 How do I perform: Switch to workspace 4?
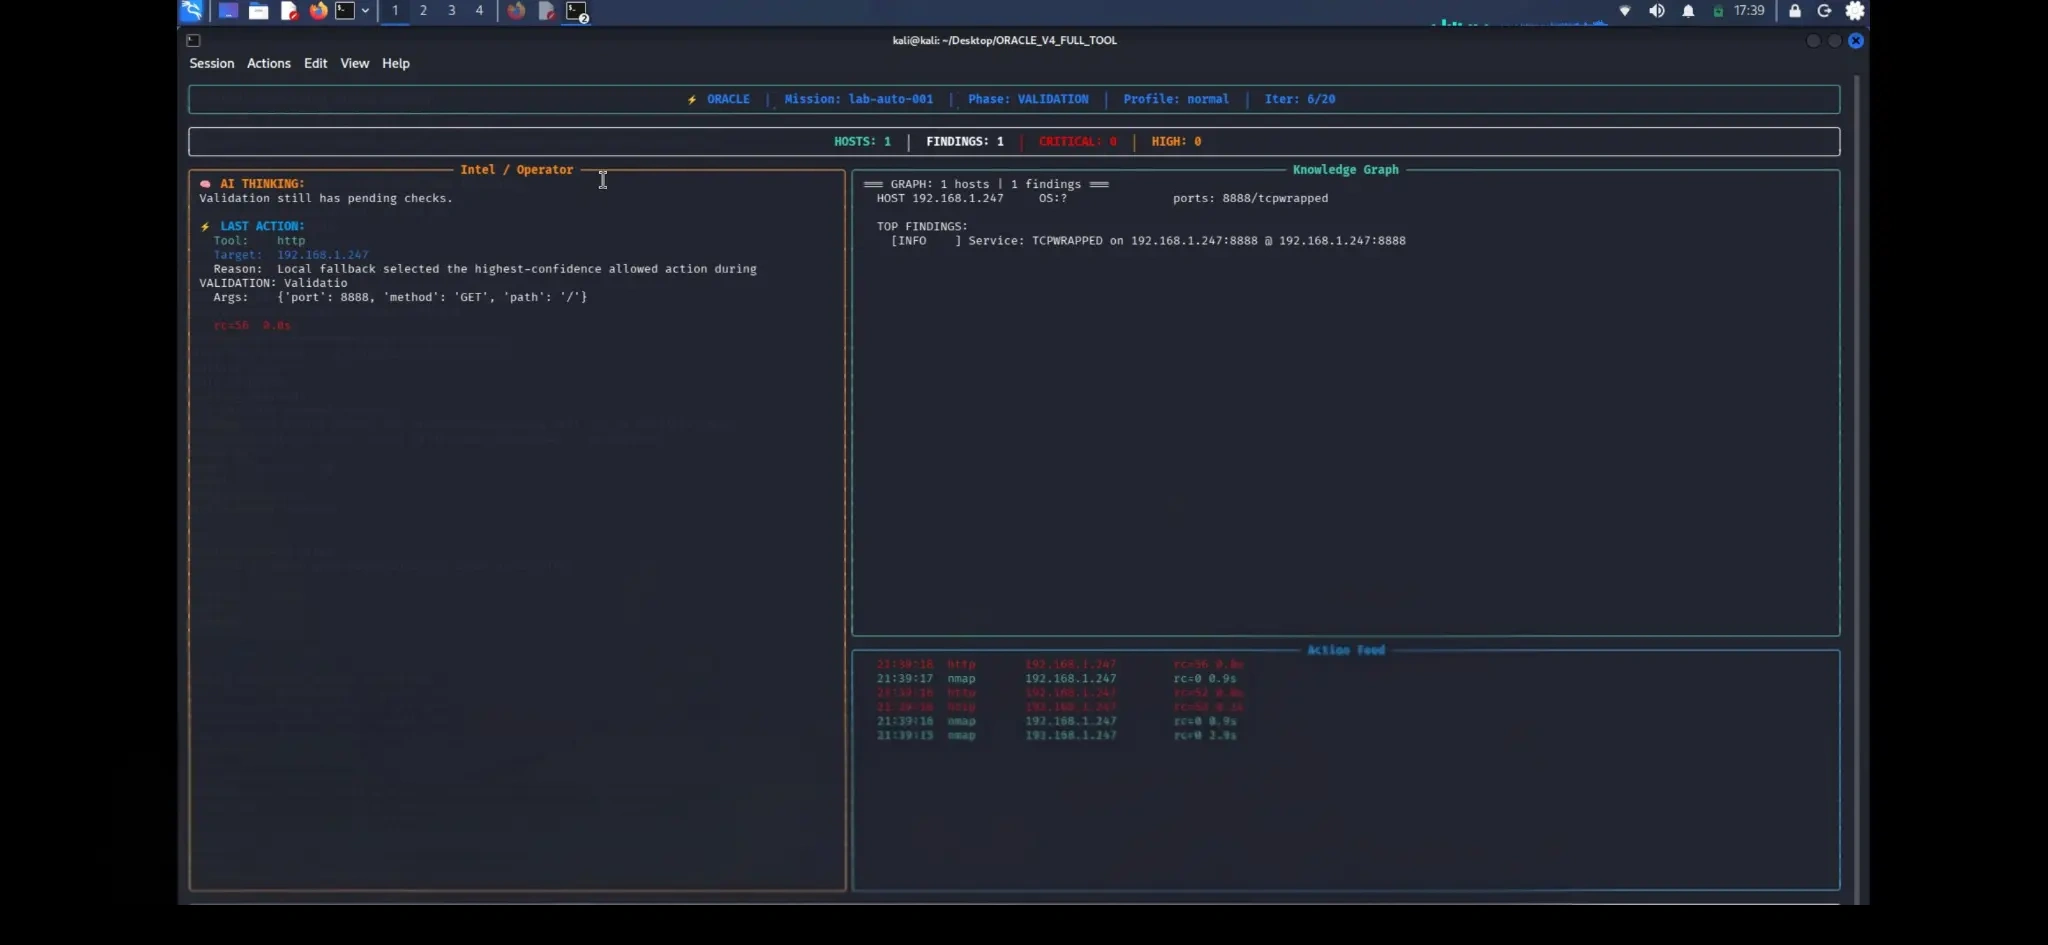click(479, 11)
